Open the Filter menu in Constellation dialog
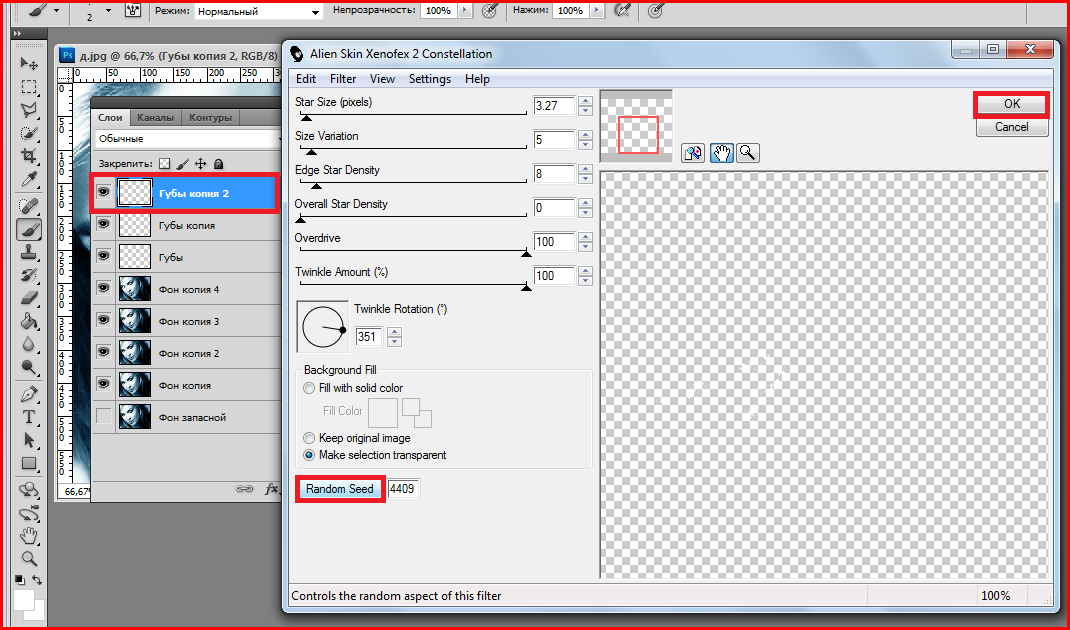Screen dimensions: 1070x630 (343, 78)
